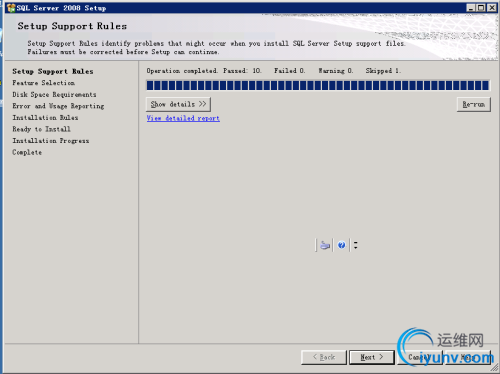Click the Setup Support Rules page heading
The width and height of the screenshot is (500, 374).
click(x=72, y=26)
